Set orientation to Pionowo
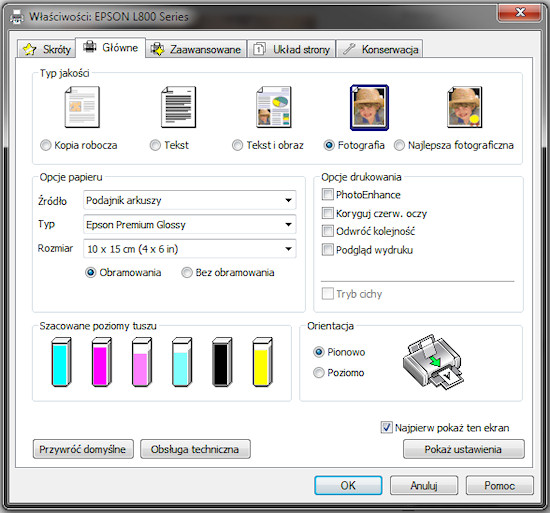This screenshot has height=513, width=550. [x=318, y=352]
